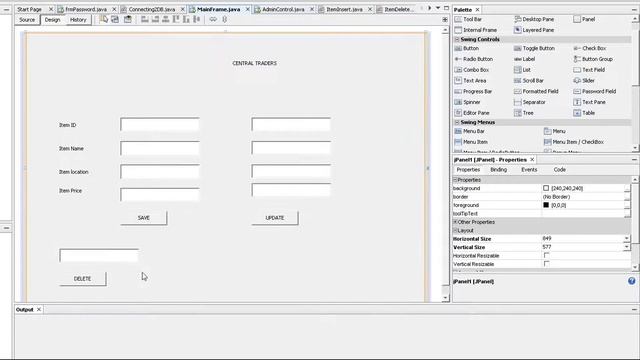Viewport: 640px width, 360px height.
Task: Select Combo Box component in Palette
Action: (471, 70)
